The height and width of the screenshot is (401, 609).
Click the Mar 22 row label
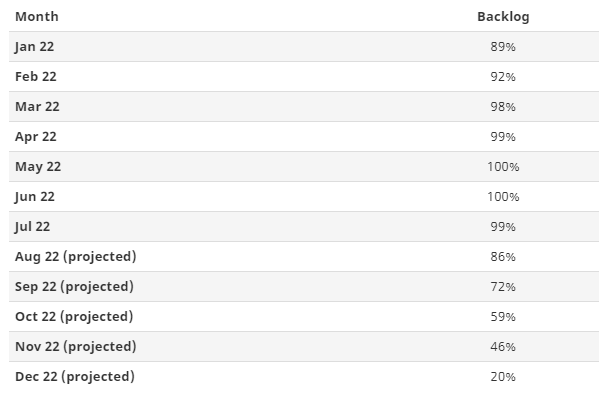[36, 106]
